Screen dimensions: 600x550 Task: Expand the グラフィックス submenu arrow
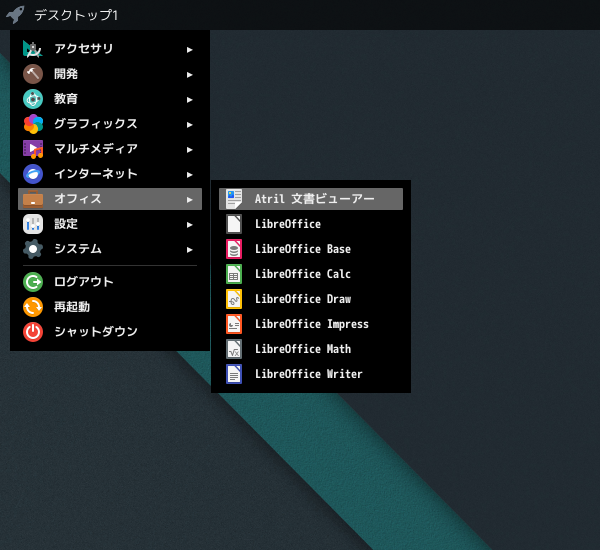(189, 125)
